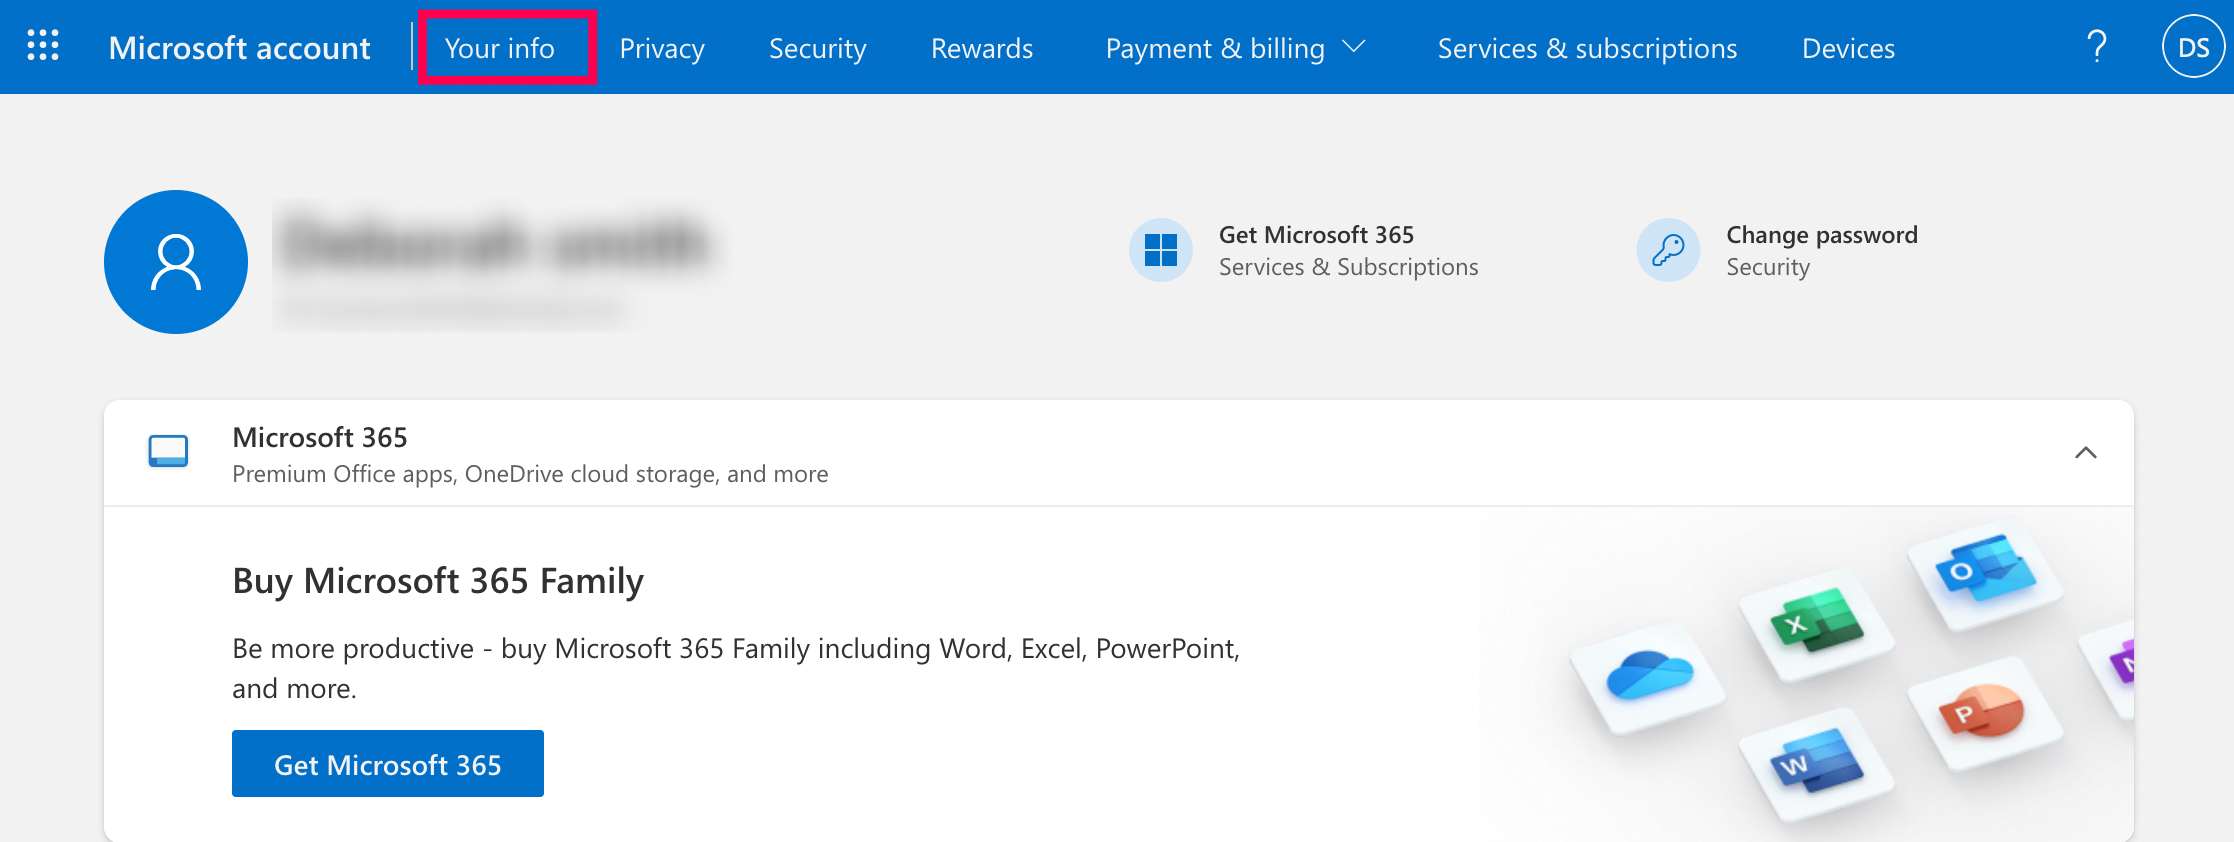The width and height of the screenshot is (2234, 842).
Task: Collapse the Microsoft 365 section chevron
Action: point(2085,453)
